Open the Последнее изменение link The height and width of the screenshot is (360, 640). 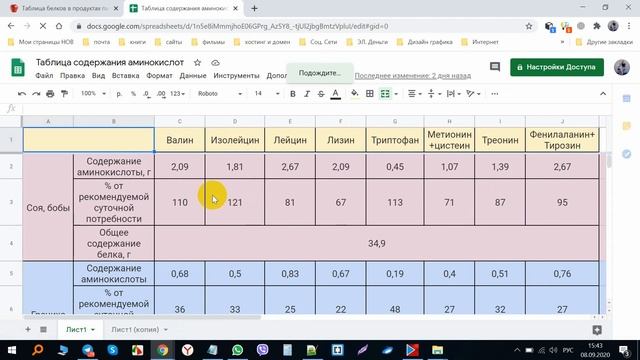[413, 76]
